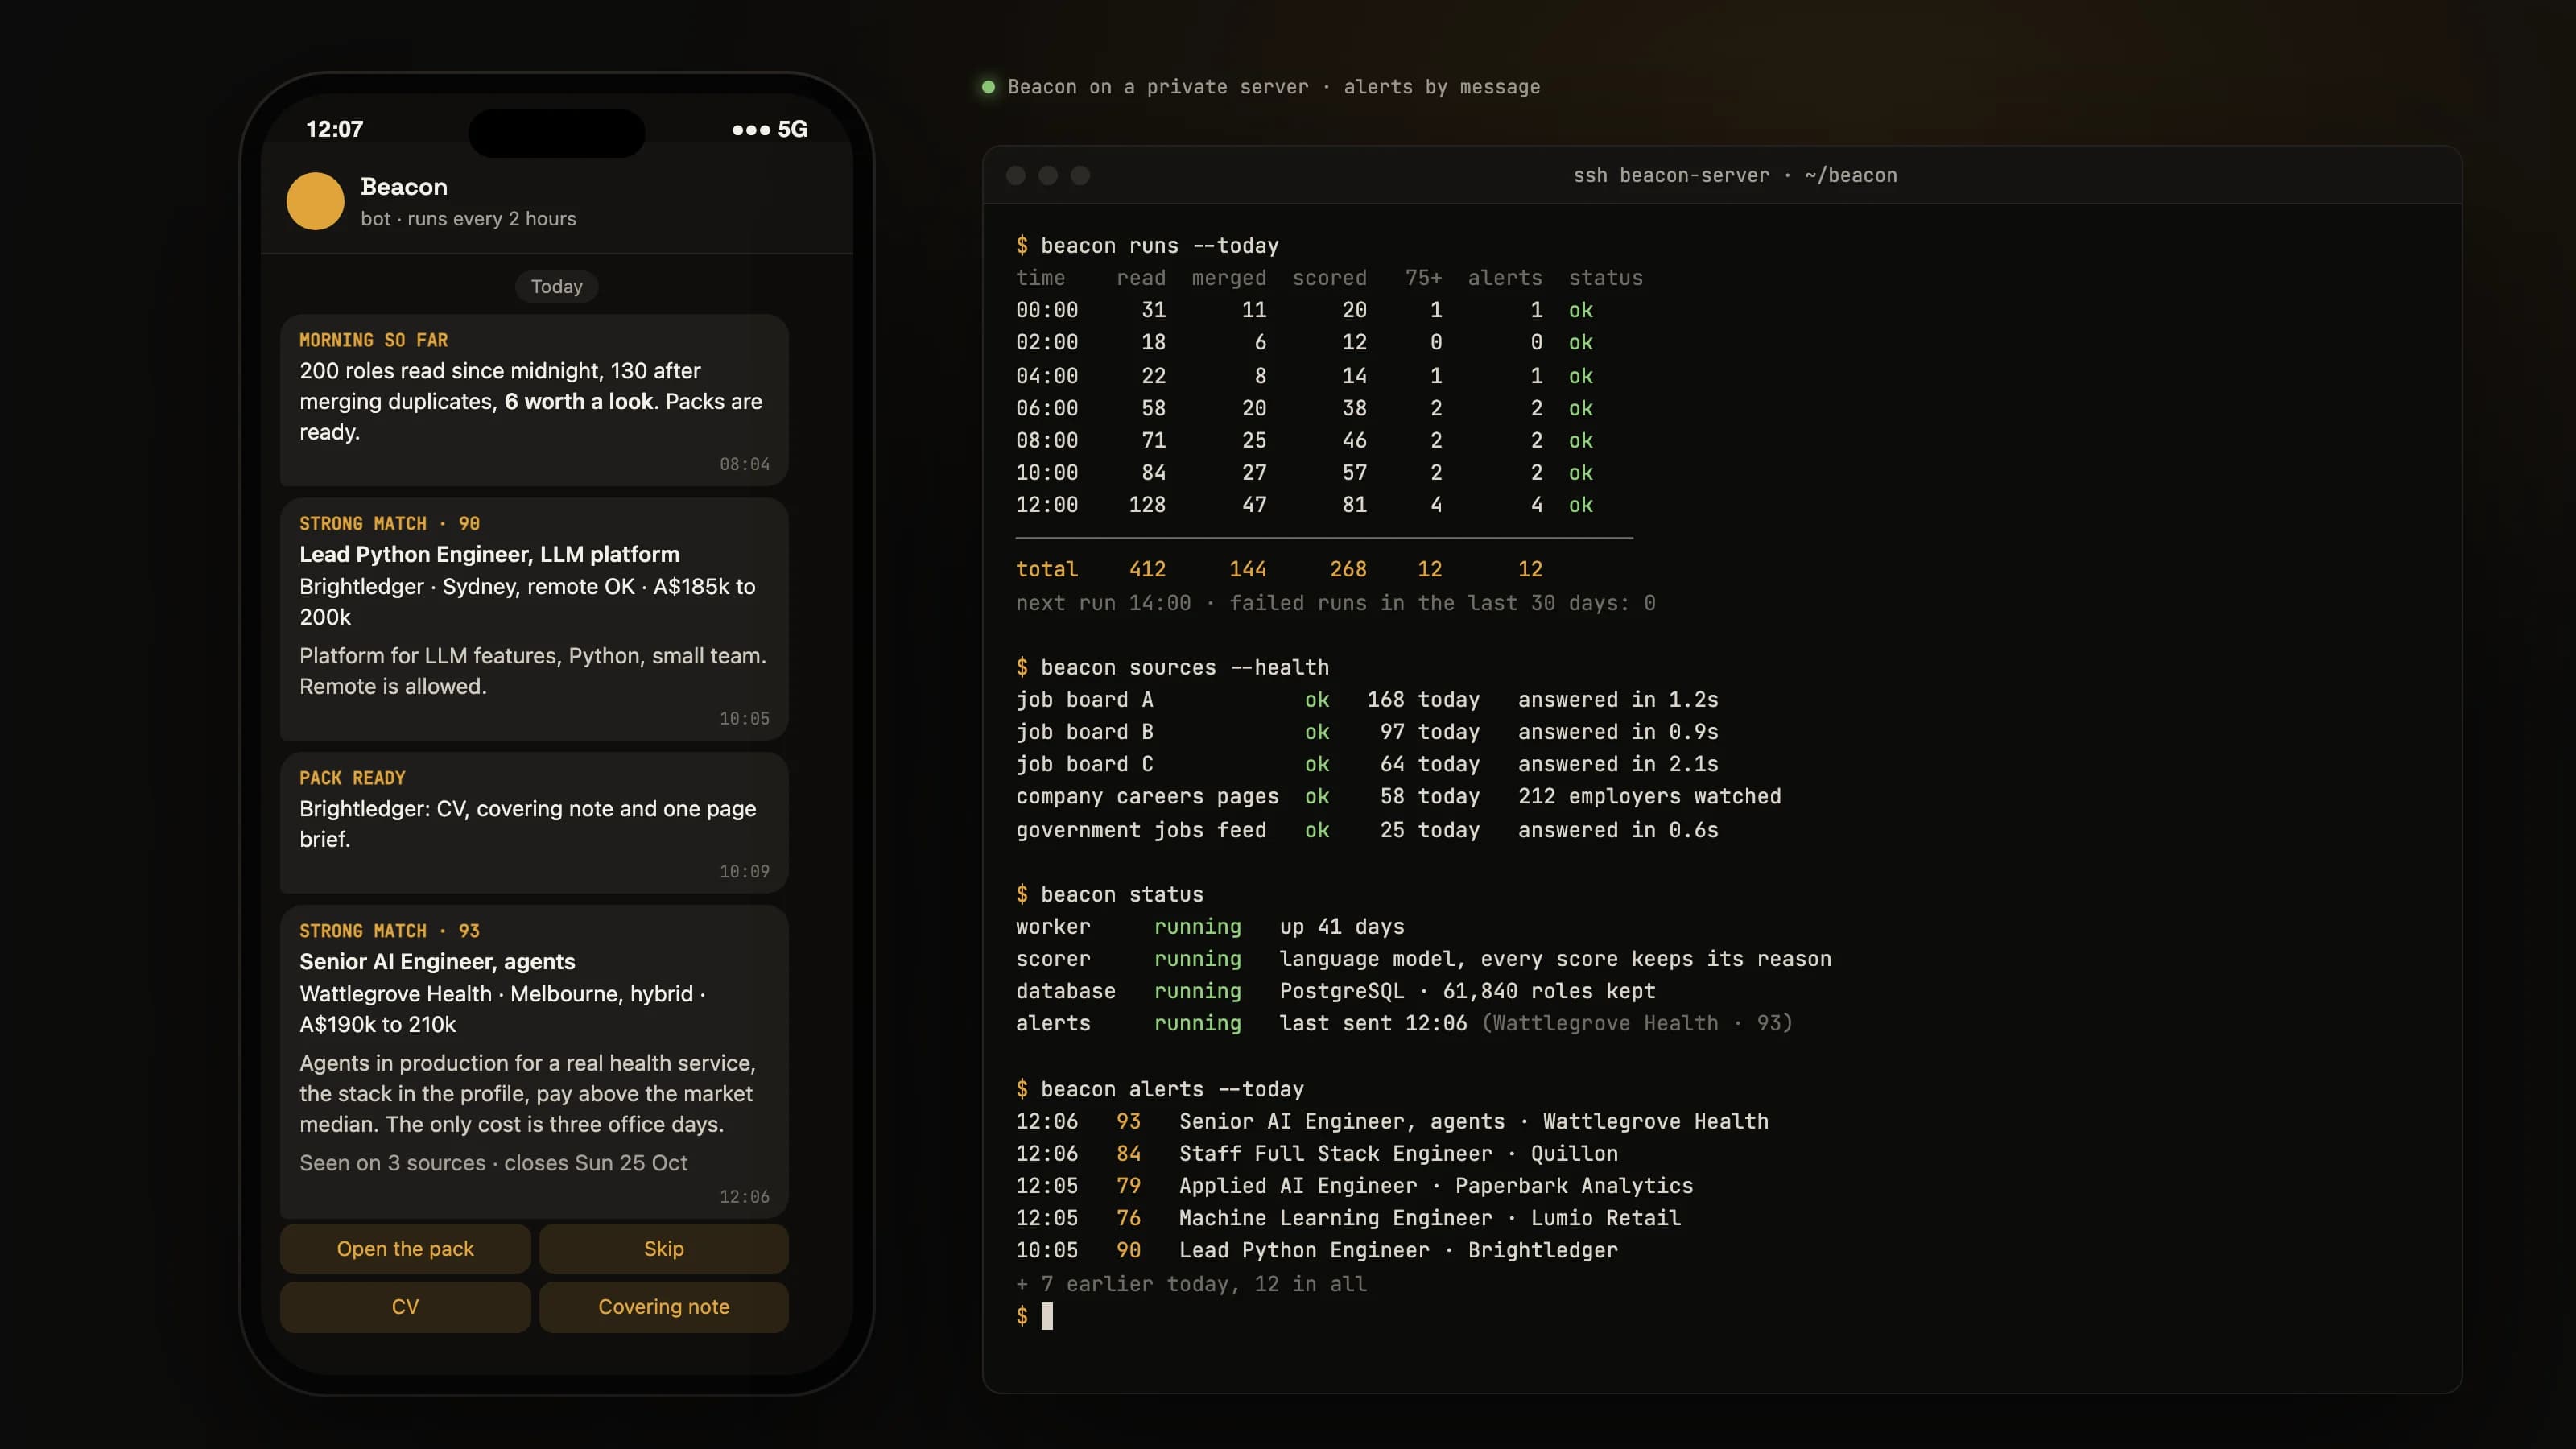Click the 'beacon runs --today' command line
Viewport: 2576px width, 1449px height.
point(1147,245)
